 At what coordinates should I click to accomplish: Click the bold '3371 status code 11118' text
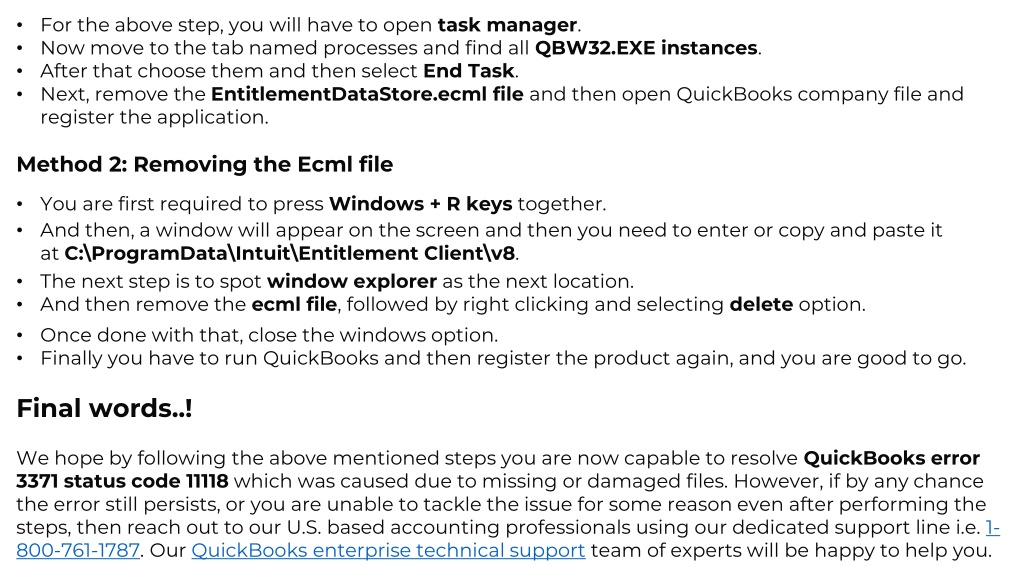122,481
